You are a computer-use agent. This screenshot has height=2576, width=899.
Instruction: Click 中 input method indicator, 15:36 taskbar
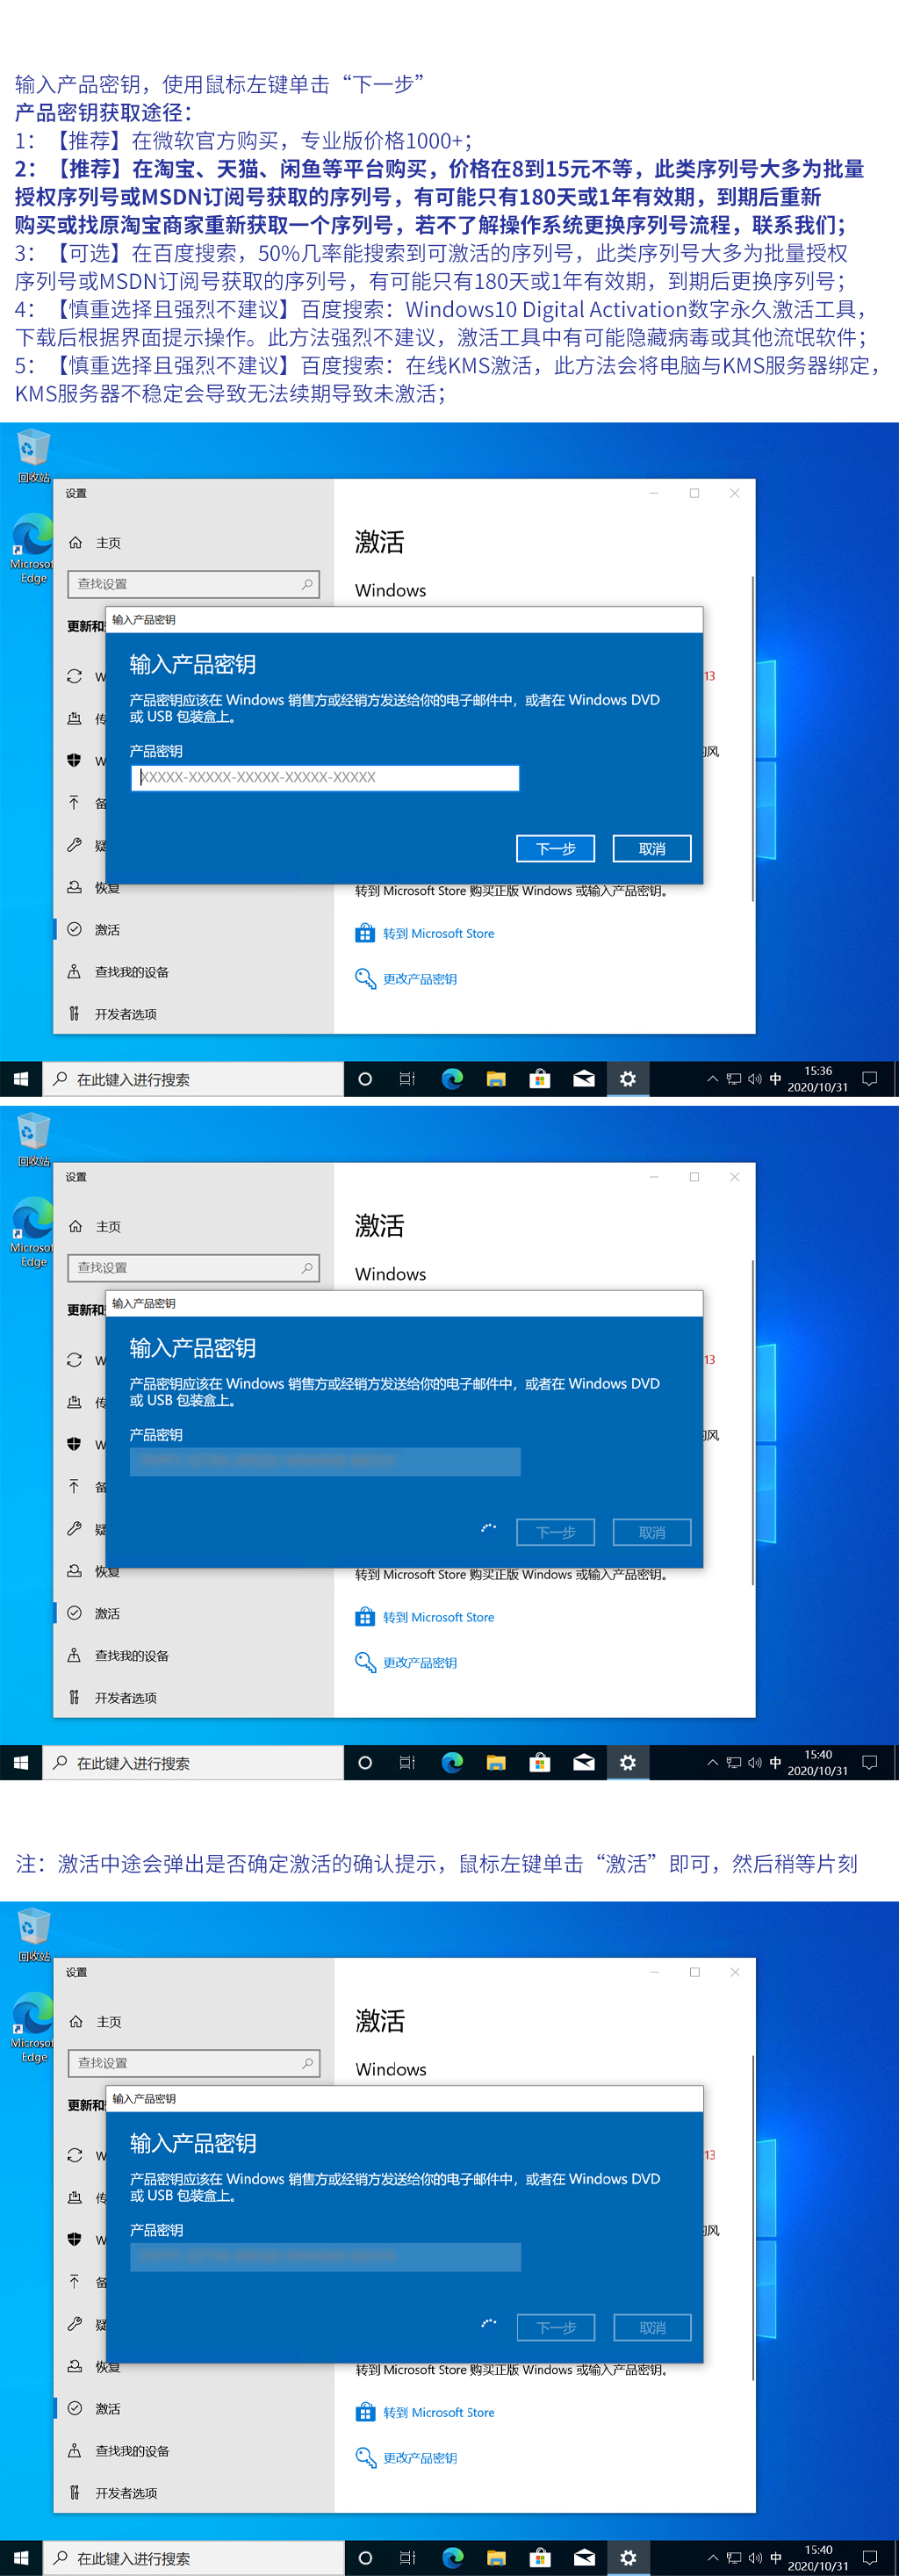coord(776,1079)
